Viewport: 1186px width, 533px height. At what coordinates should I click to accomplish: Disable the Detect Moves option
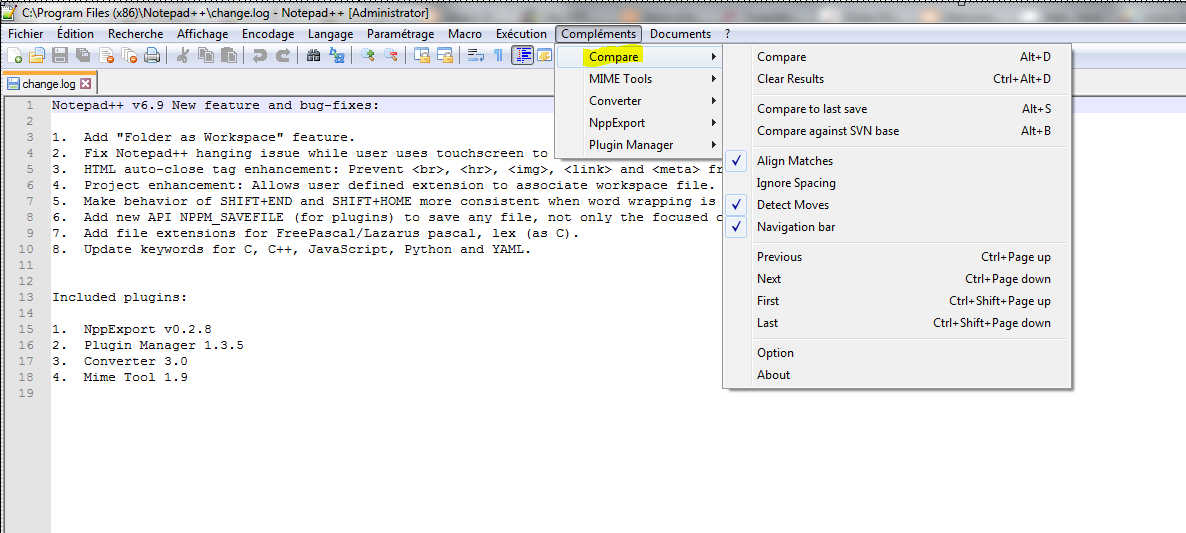[792, 205]
